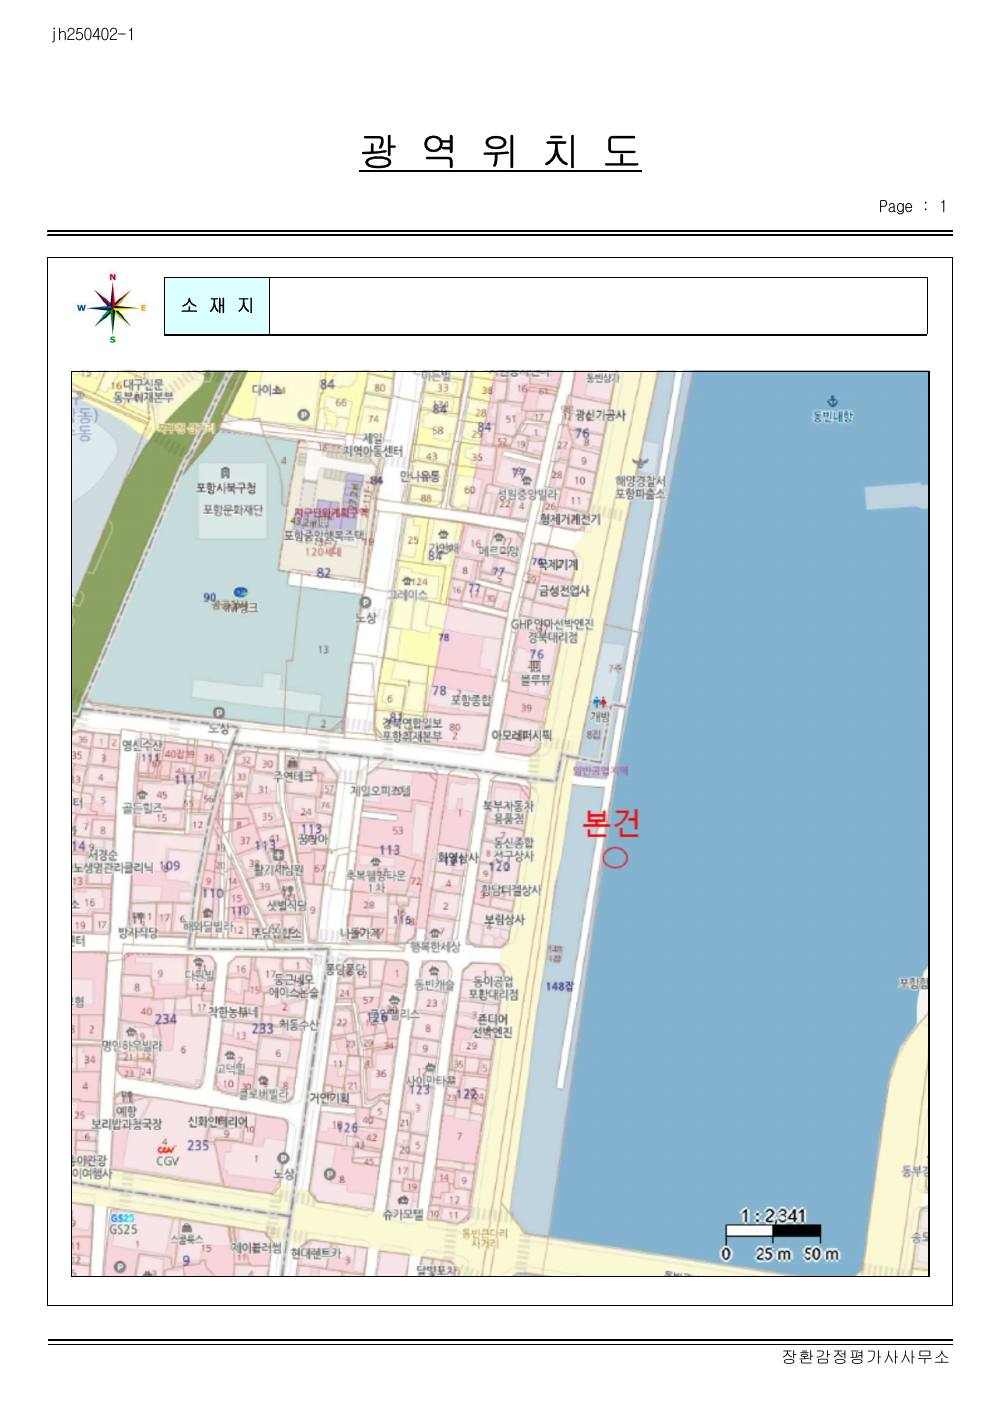
Task: Click the restroom icon above 개방
Action: 600,702
